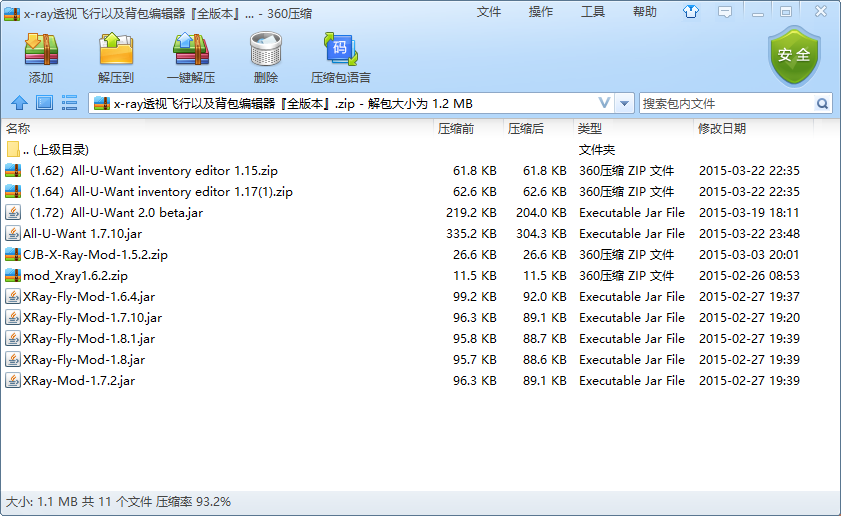Viewport: 841px width, 516px height.
Task: Click the 11.5 KB pre-compression size cell
Action: [475, 276]
